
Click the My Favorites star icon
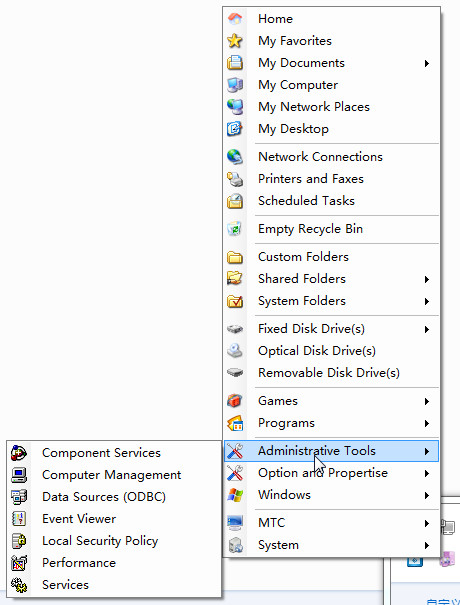[235, 41]
